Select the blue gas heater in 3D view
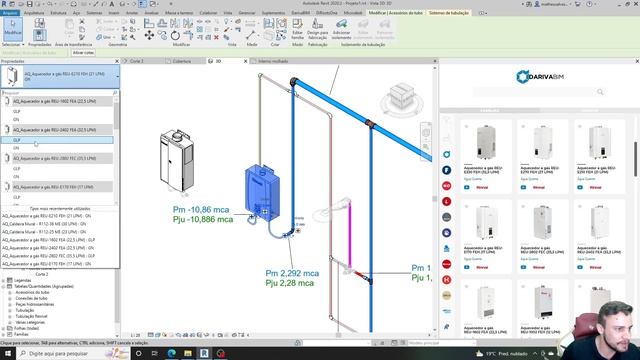The height and width of the screenshot is (360, 640). tap(262, 192)
